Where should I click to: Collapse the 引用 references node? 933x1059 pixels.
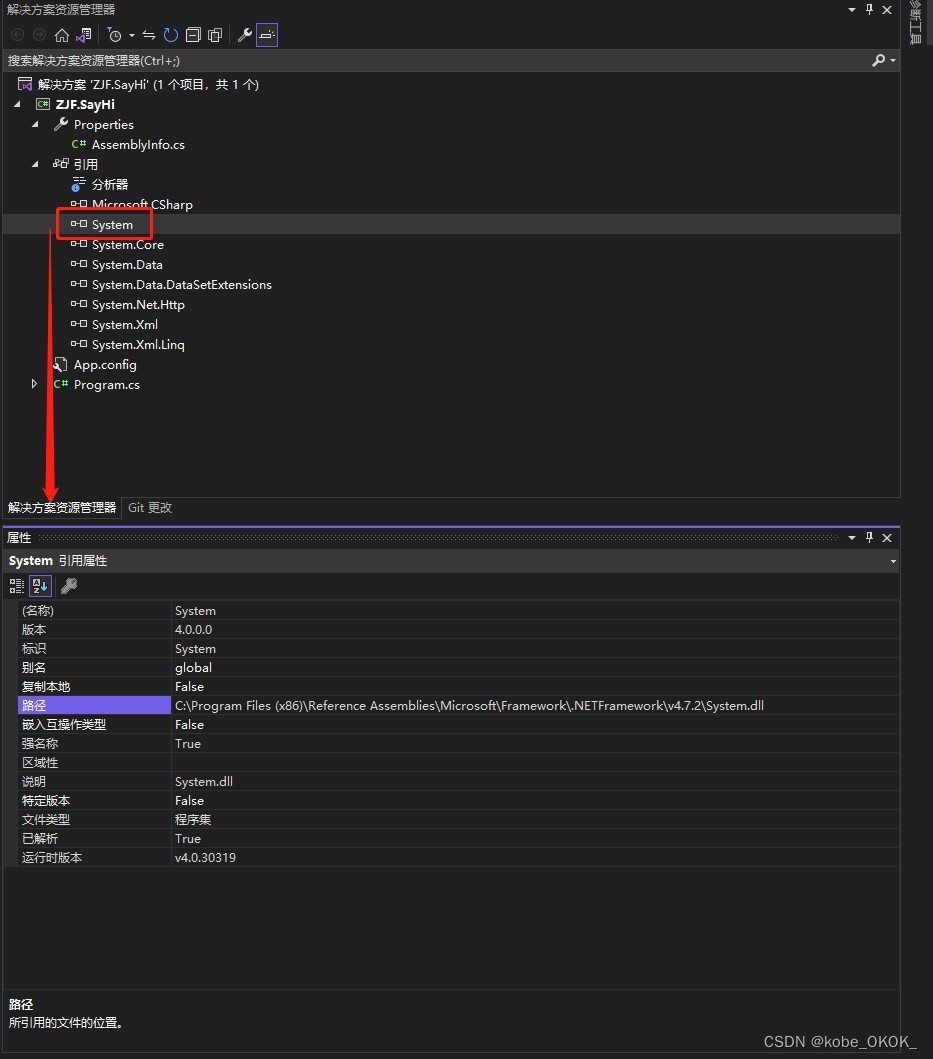[35, 164]
